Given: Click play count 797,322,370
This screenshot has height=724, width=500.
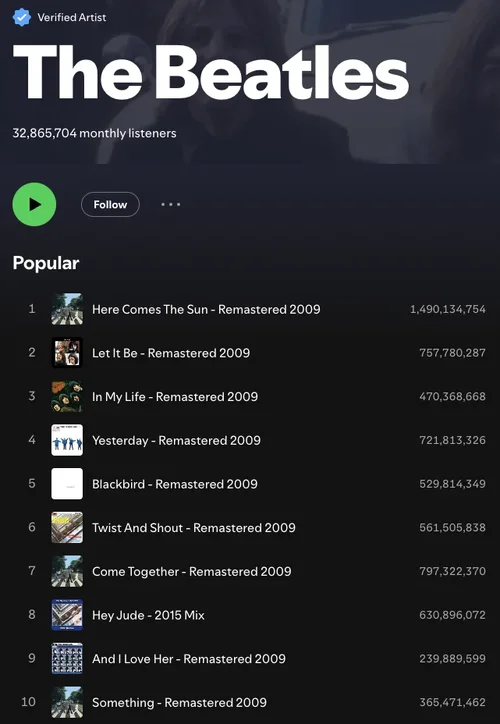Looking at the screenshot, I should coord(452,571).
